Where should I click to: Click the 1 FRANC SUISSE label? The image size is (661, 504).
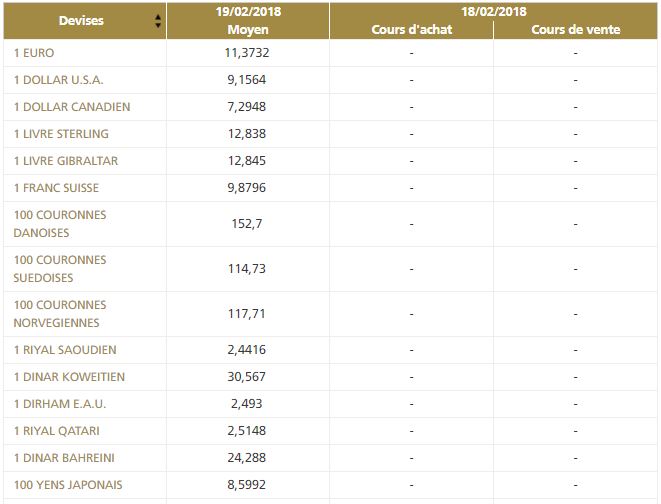[x=57, y=188]
